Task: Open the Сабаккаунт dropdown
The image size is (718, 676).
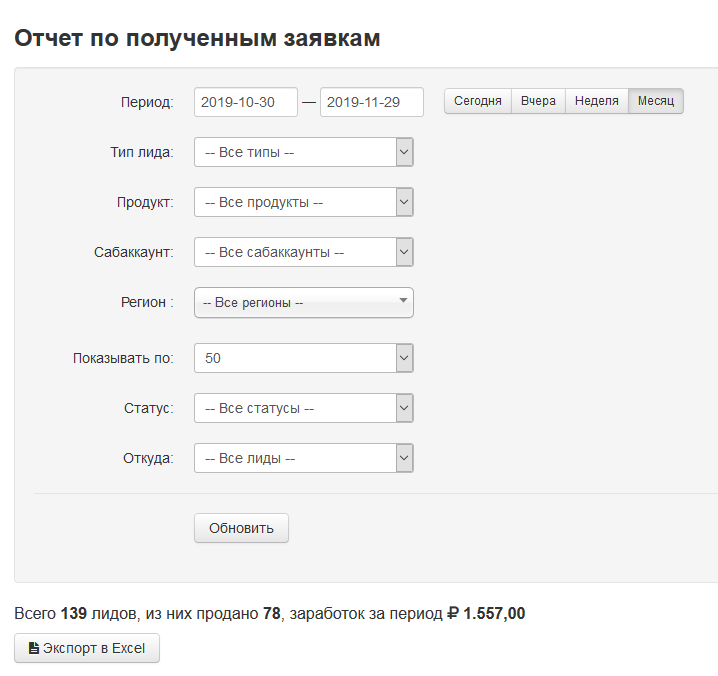Action: tap(303, 252)
